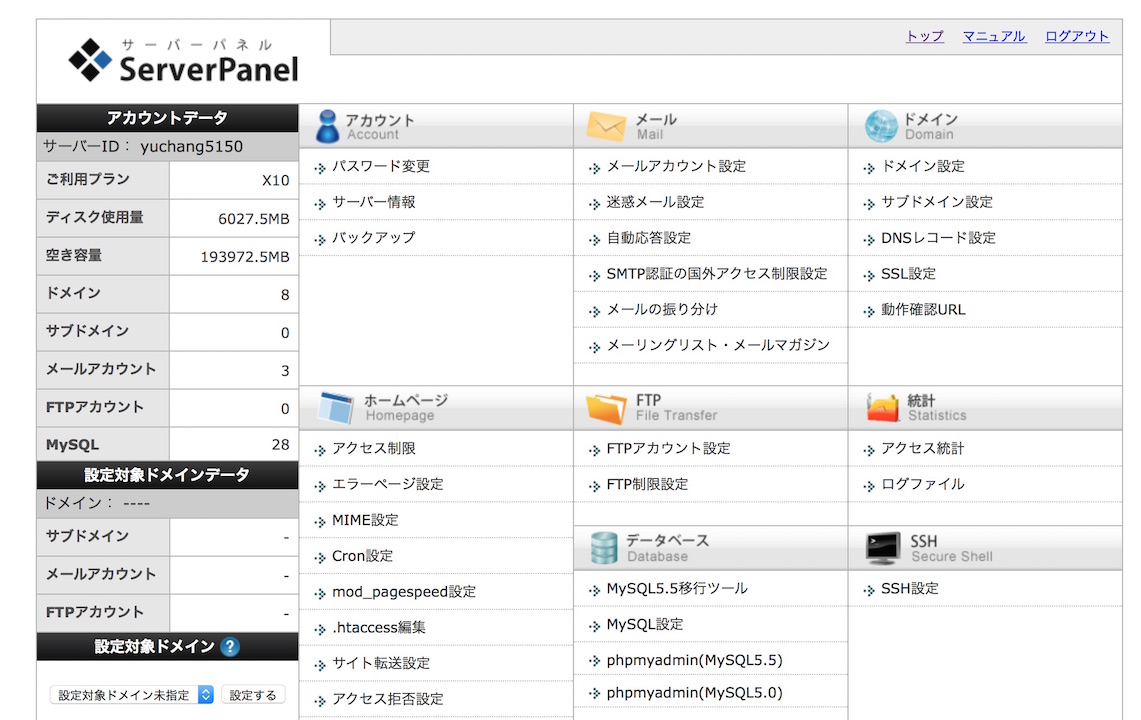Open パスワード変更

pyautogui.click(x=381, y=166)
